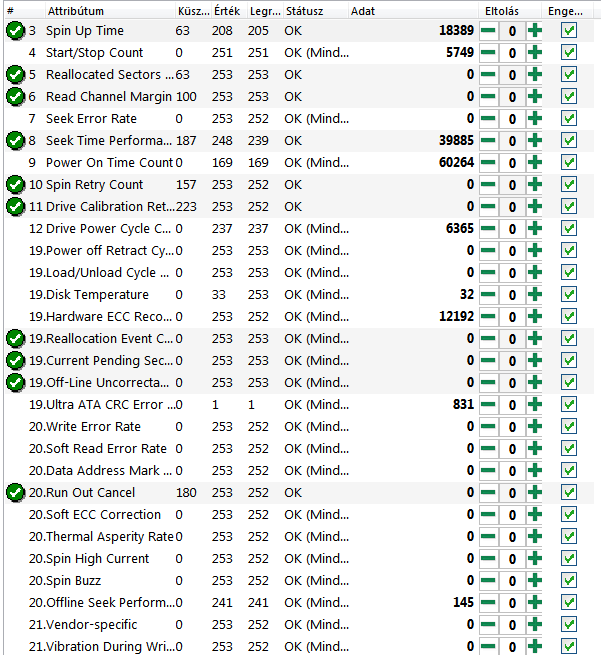Toggle enable checkbox for Spin High Current
Image resolution: width=601 pixels, height=655 pixels.
point(569,559)
